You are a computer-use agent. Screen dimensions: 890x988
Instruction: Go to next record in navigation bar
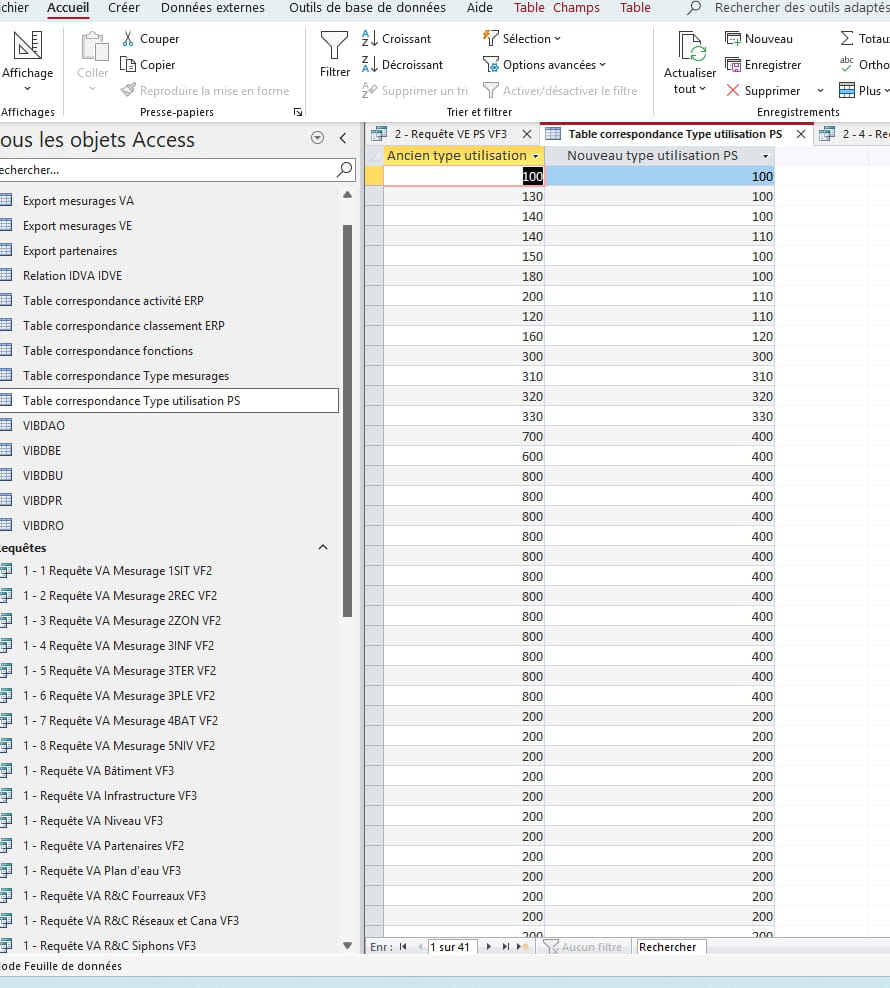click(489, 947)
